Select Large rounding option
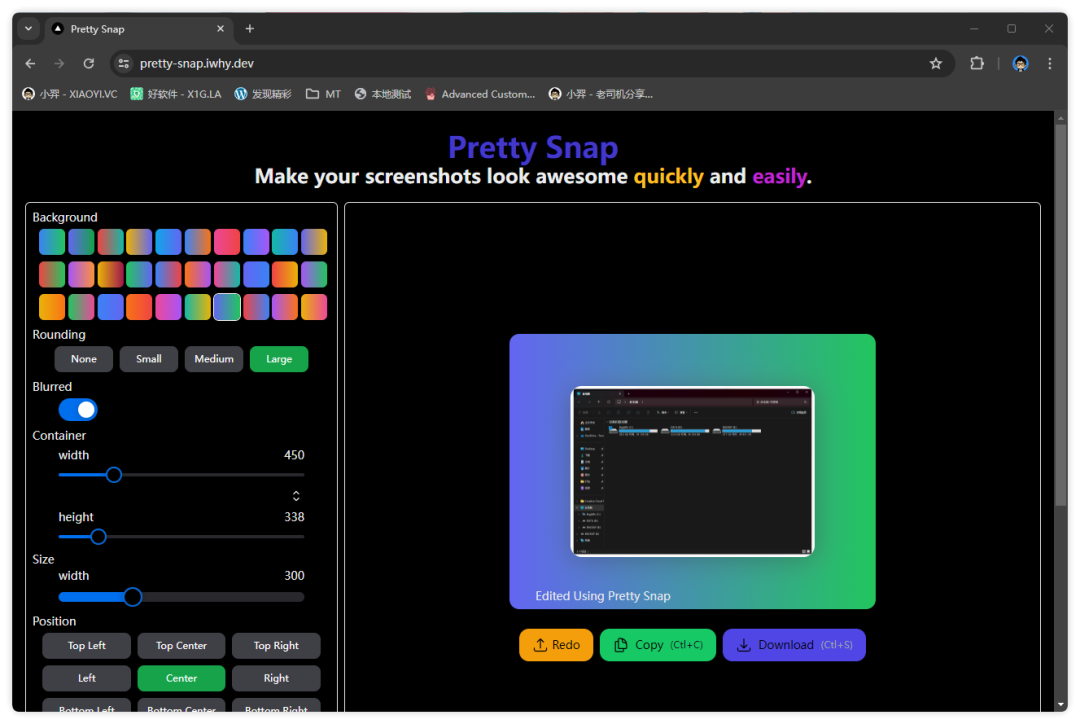The width and height of the screenshot is (1080, 724). pos(279,359)
